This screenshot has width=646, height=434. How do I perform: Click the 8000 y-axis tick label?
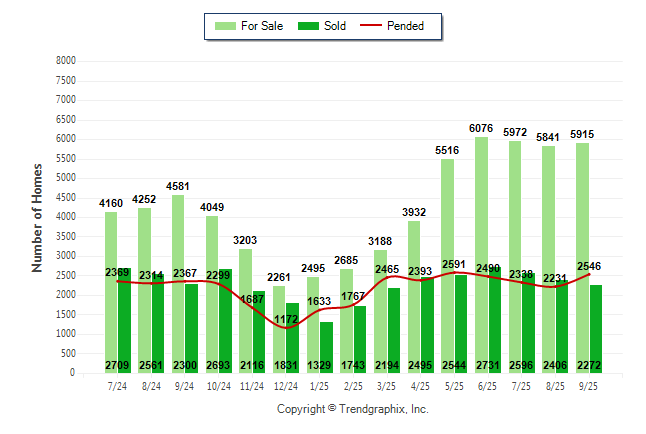(66, 61)
